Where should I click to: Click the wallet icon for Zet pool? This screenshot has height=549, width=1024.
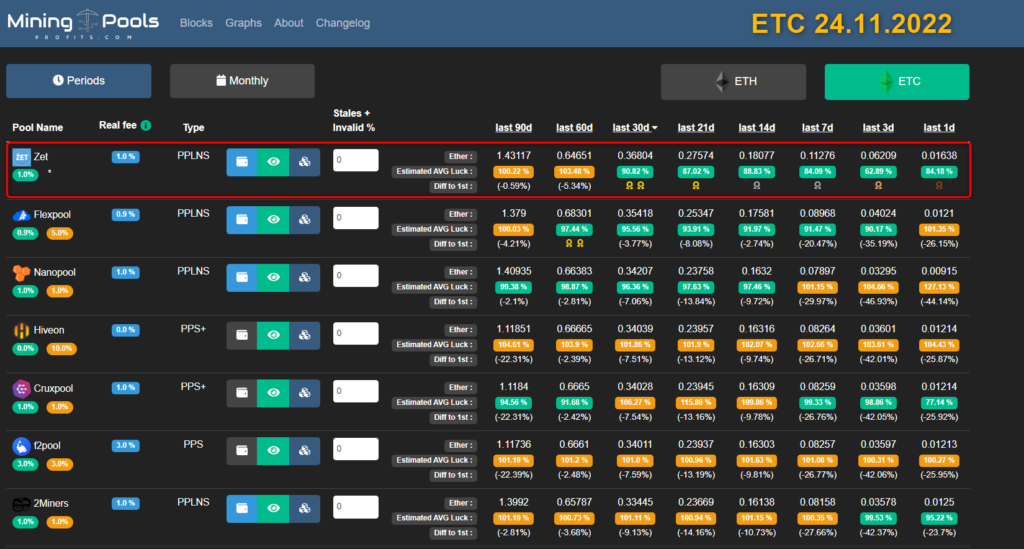coord(242,162)
